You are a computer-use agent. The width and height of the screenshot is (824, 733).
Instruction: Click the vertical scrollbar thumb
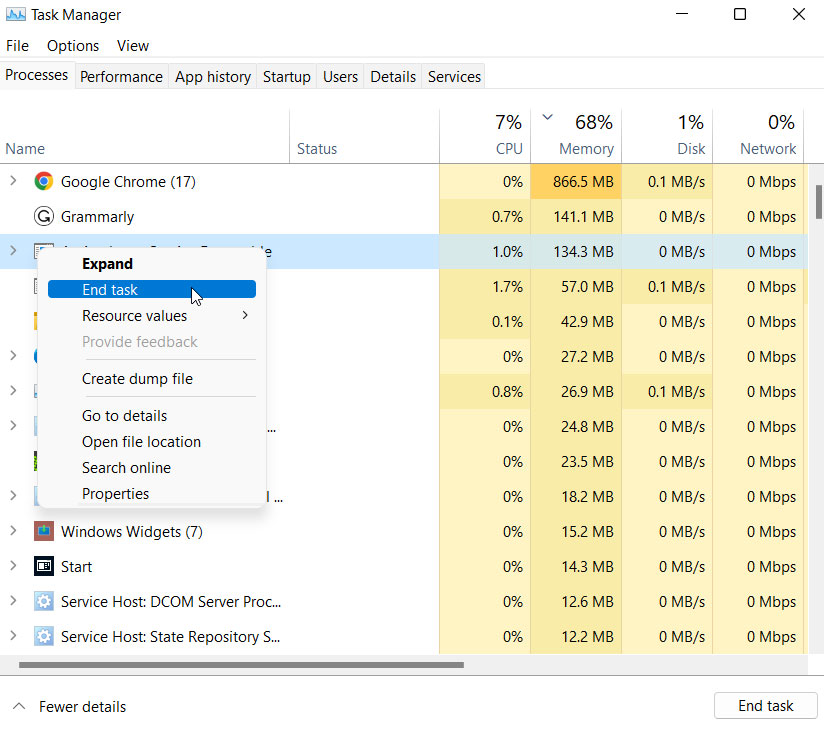point(819,202)
